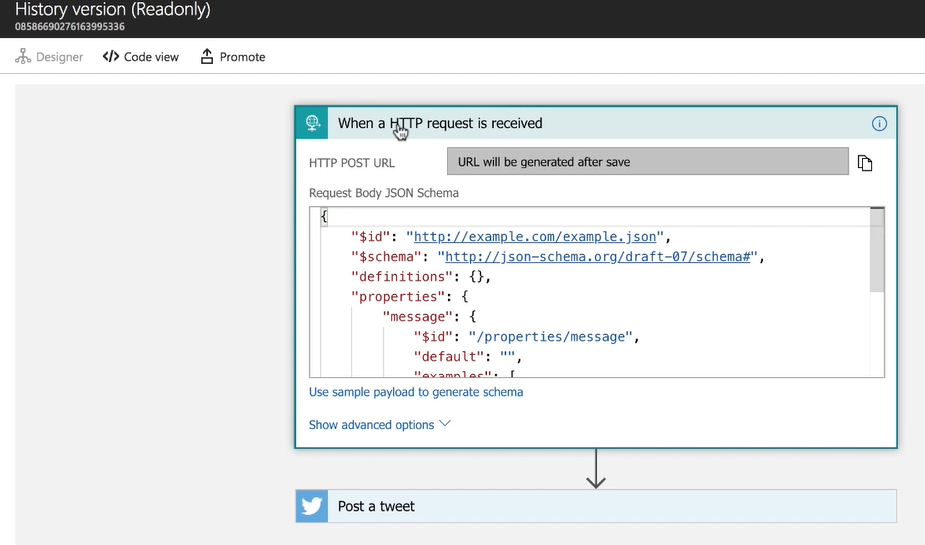Click the Code view angle-brackets icon
The width and height of the screenshot is (925, 545).
coord(111,57)
